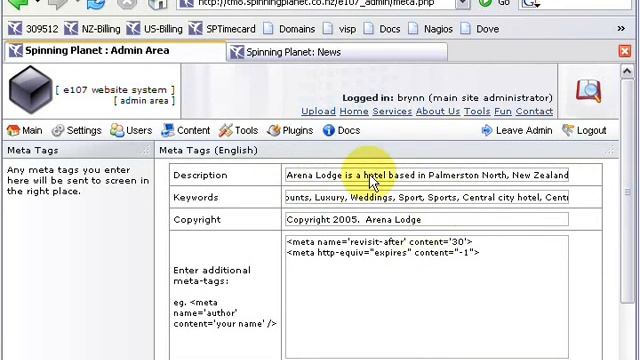Screen dimensions: 640x360
Task: Open the visp bookmark
Action: tap(339, 29)
